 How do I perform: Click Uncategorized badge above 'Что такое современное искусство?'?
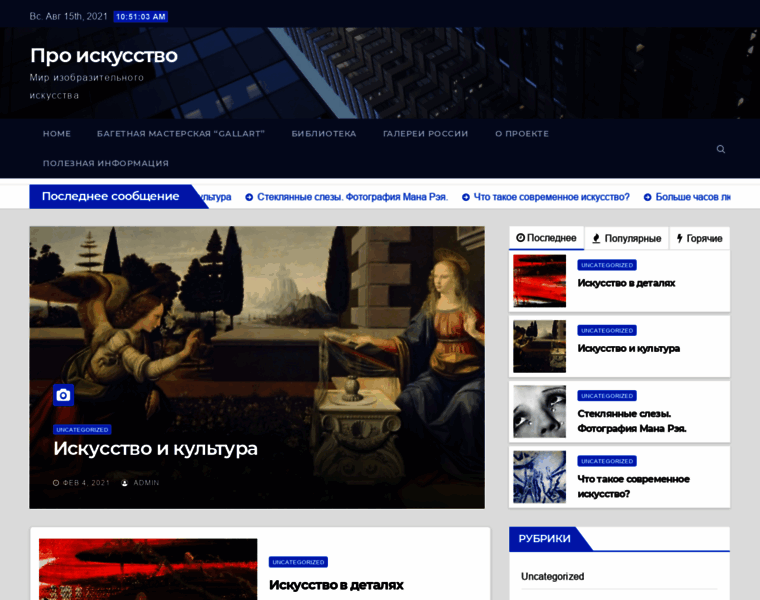point(607,461)
